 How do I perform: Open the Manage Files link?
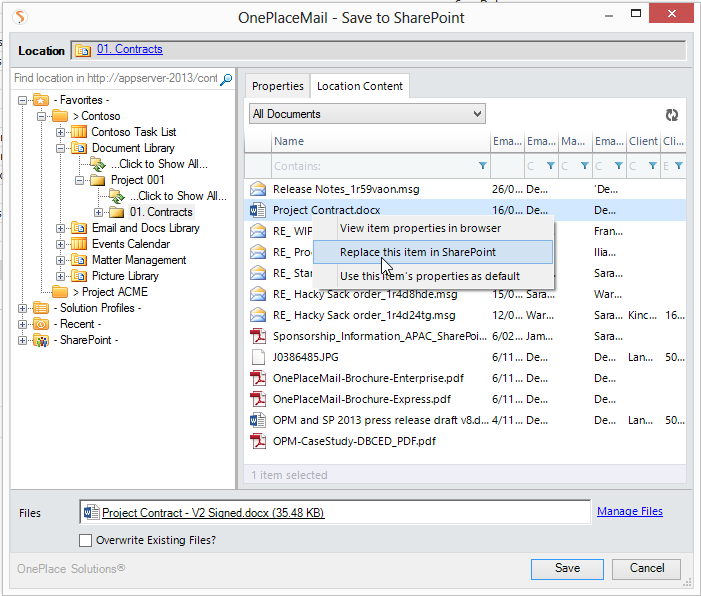(x=629, y=512)
